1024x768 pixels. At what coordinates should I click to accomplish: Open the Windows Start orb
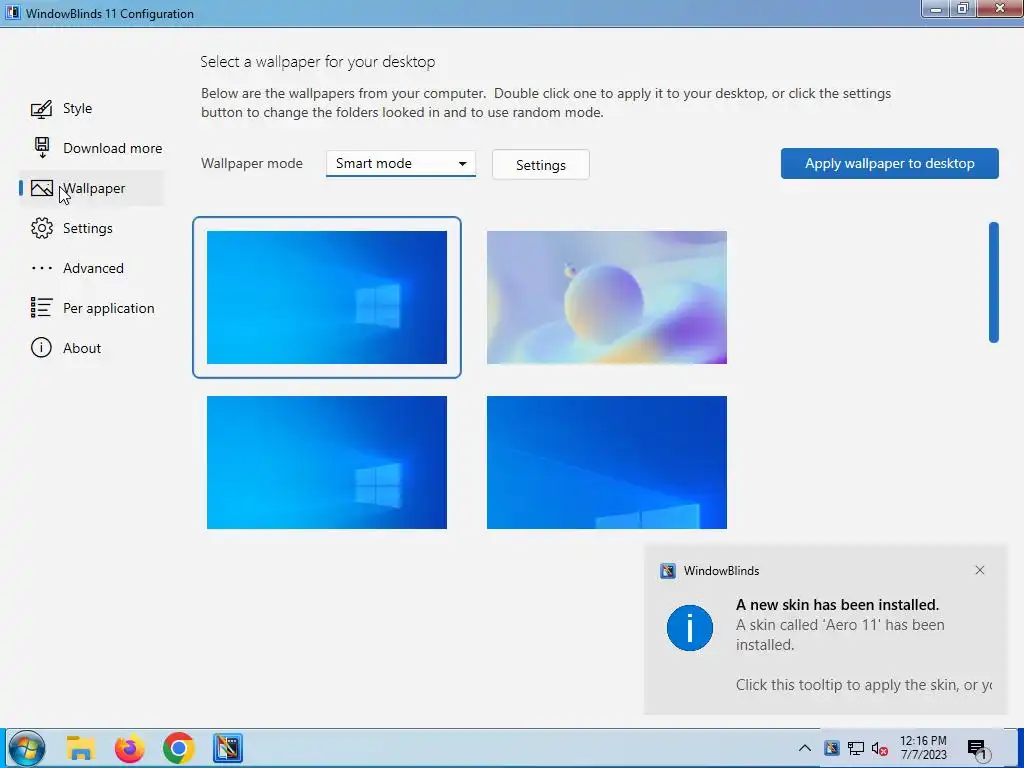tap(27, 748)
